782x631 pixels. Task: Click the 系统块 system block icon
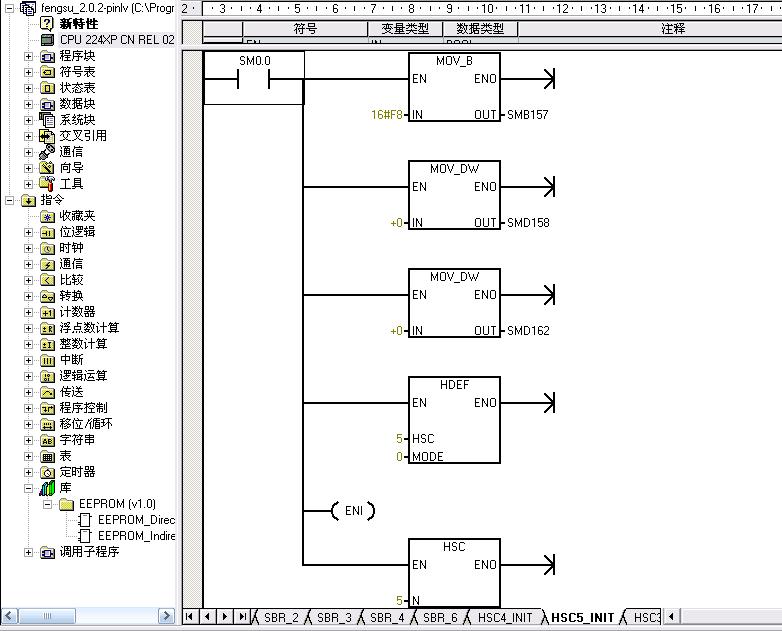coord(47,120)
